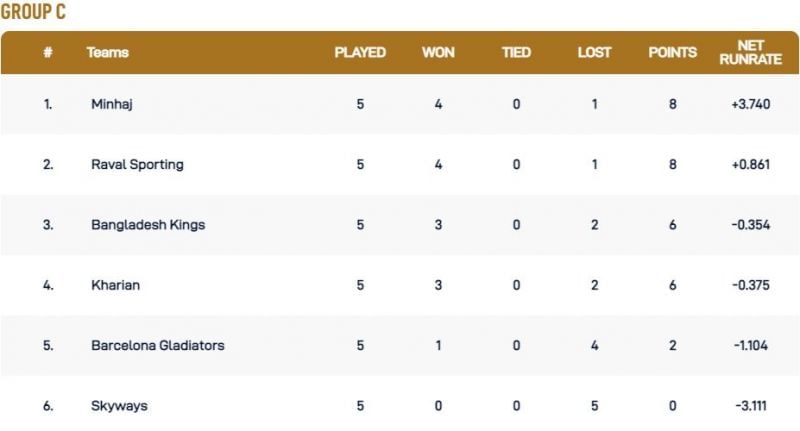Image resolution: width=800 pixels, height=431 pixels.
Task: Click the Teams column header
Action: click(108, 52)
